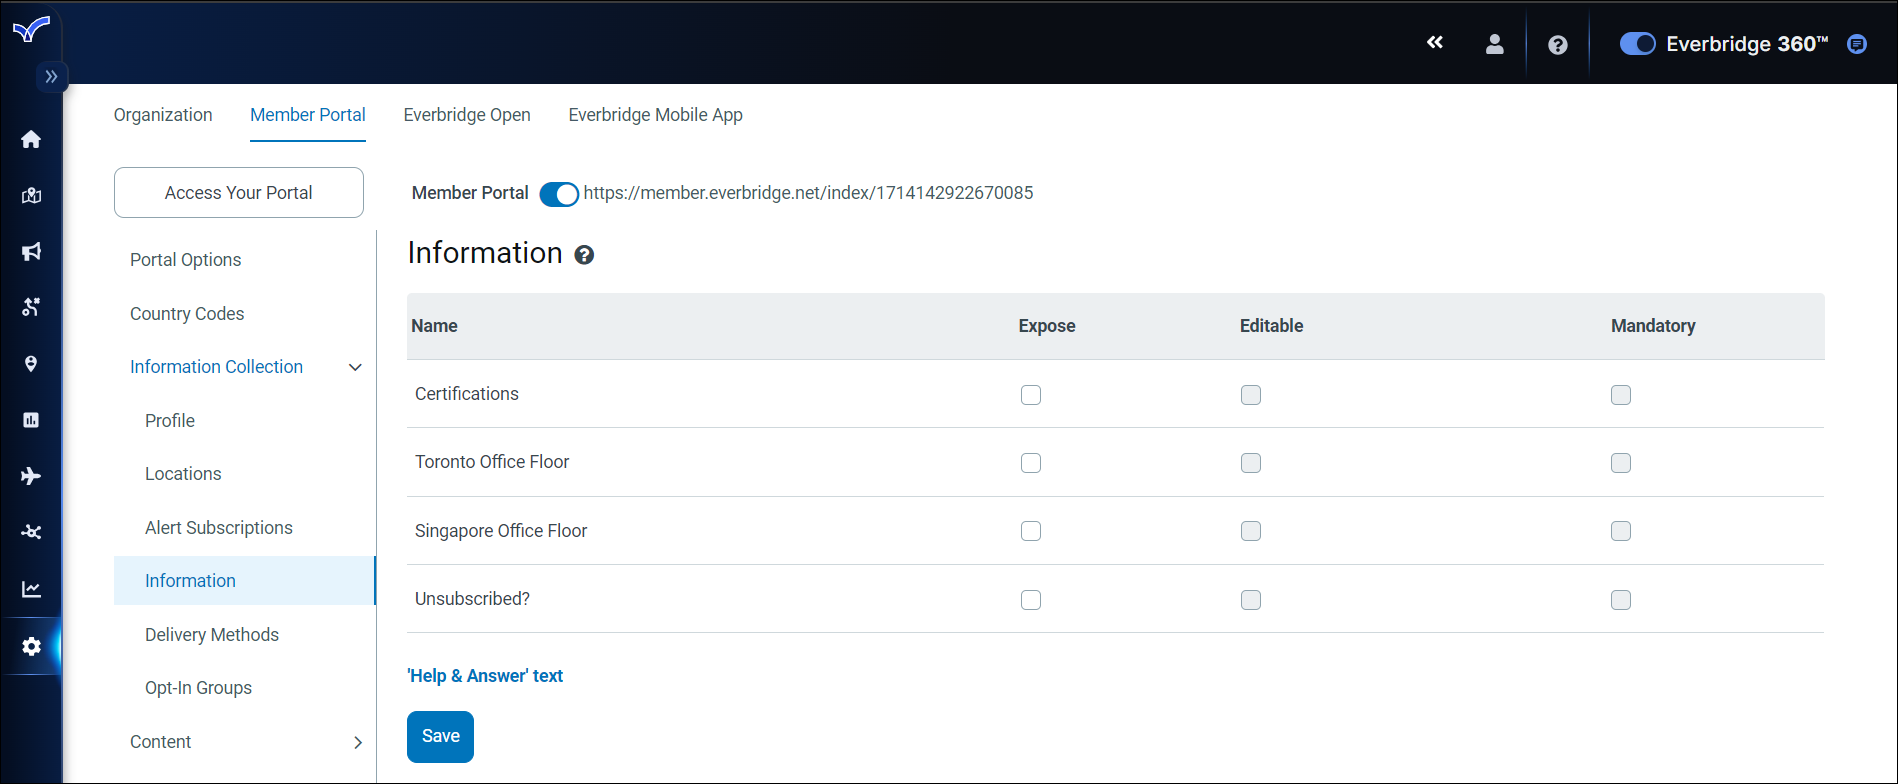1898x784 pixels.
Task: Open the Locations sub-item
Action: 183,474
